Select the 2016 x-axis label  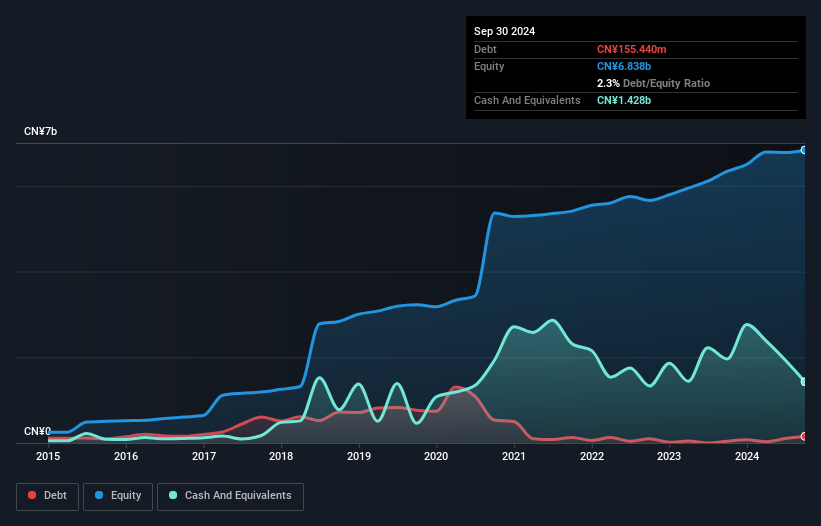click(x=126, y=456)
